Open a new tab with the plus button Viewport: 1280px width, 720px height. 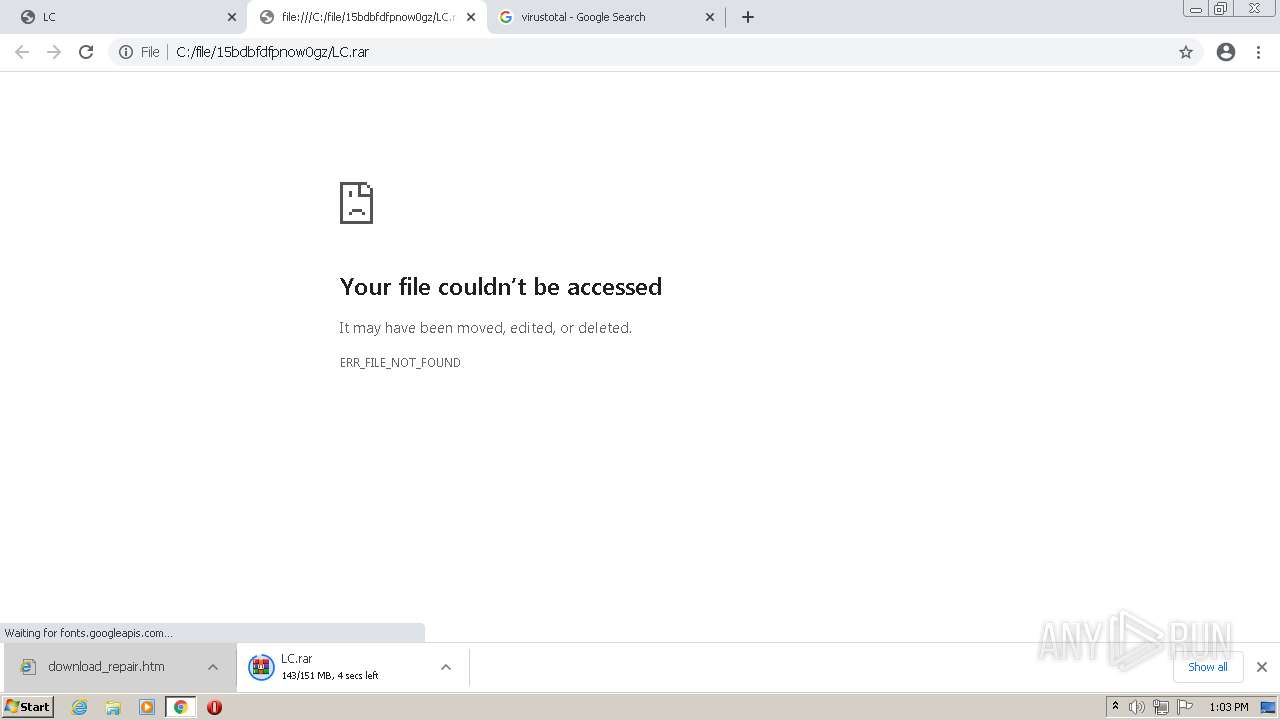[x=748, y=17]
